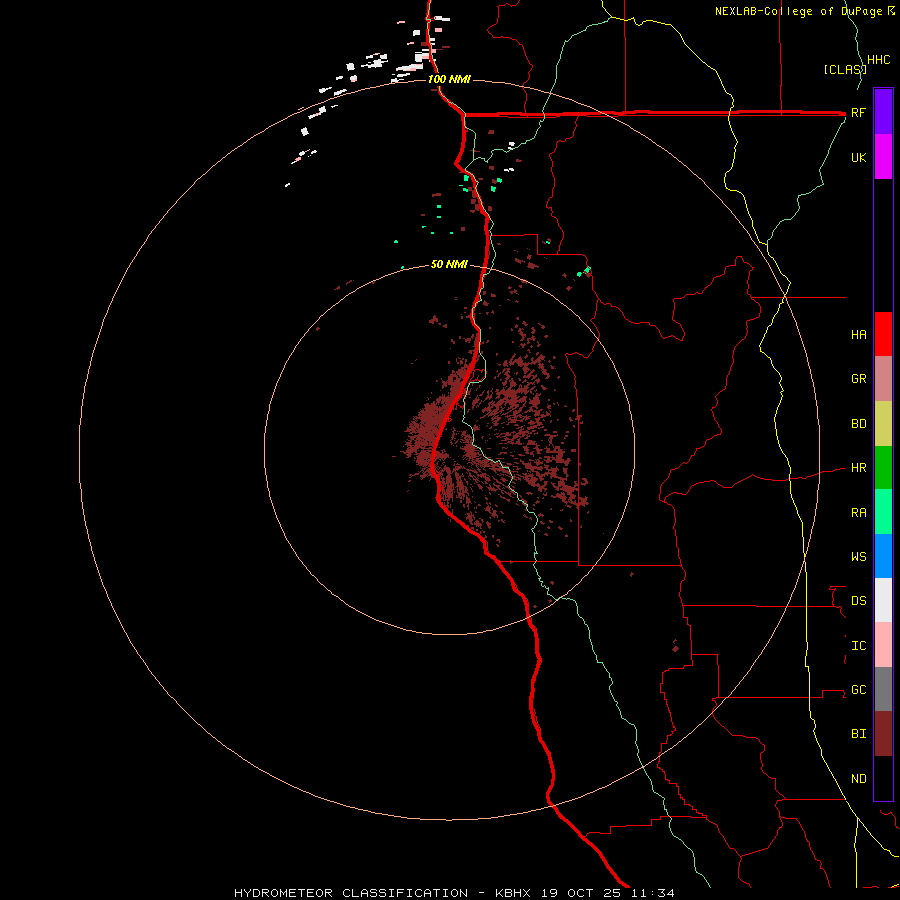The height and width of the screenshot is (900, 900).
Task: Click the 'KBHX' radar site identifier
Action: click(513, 893)
